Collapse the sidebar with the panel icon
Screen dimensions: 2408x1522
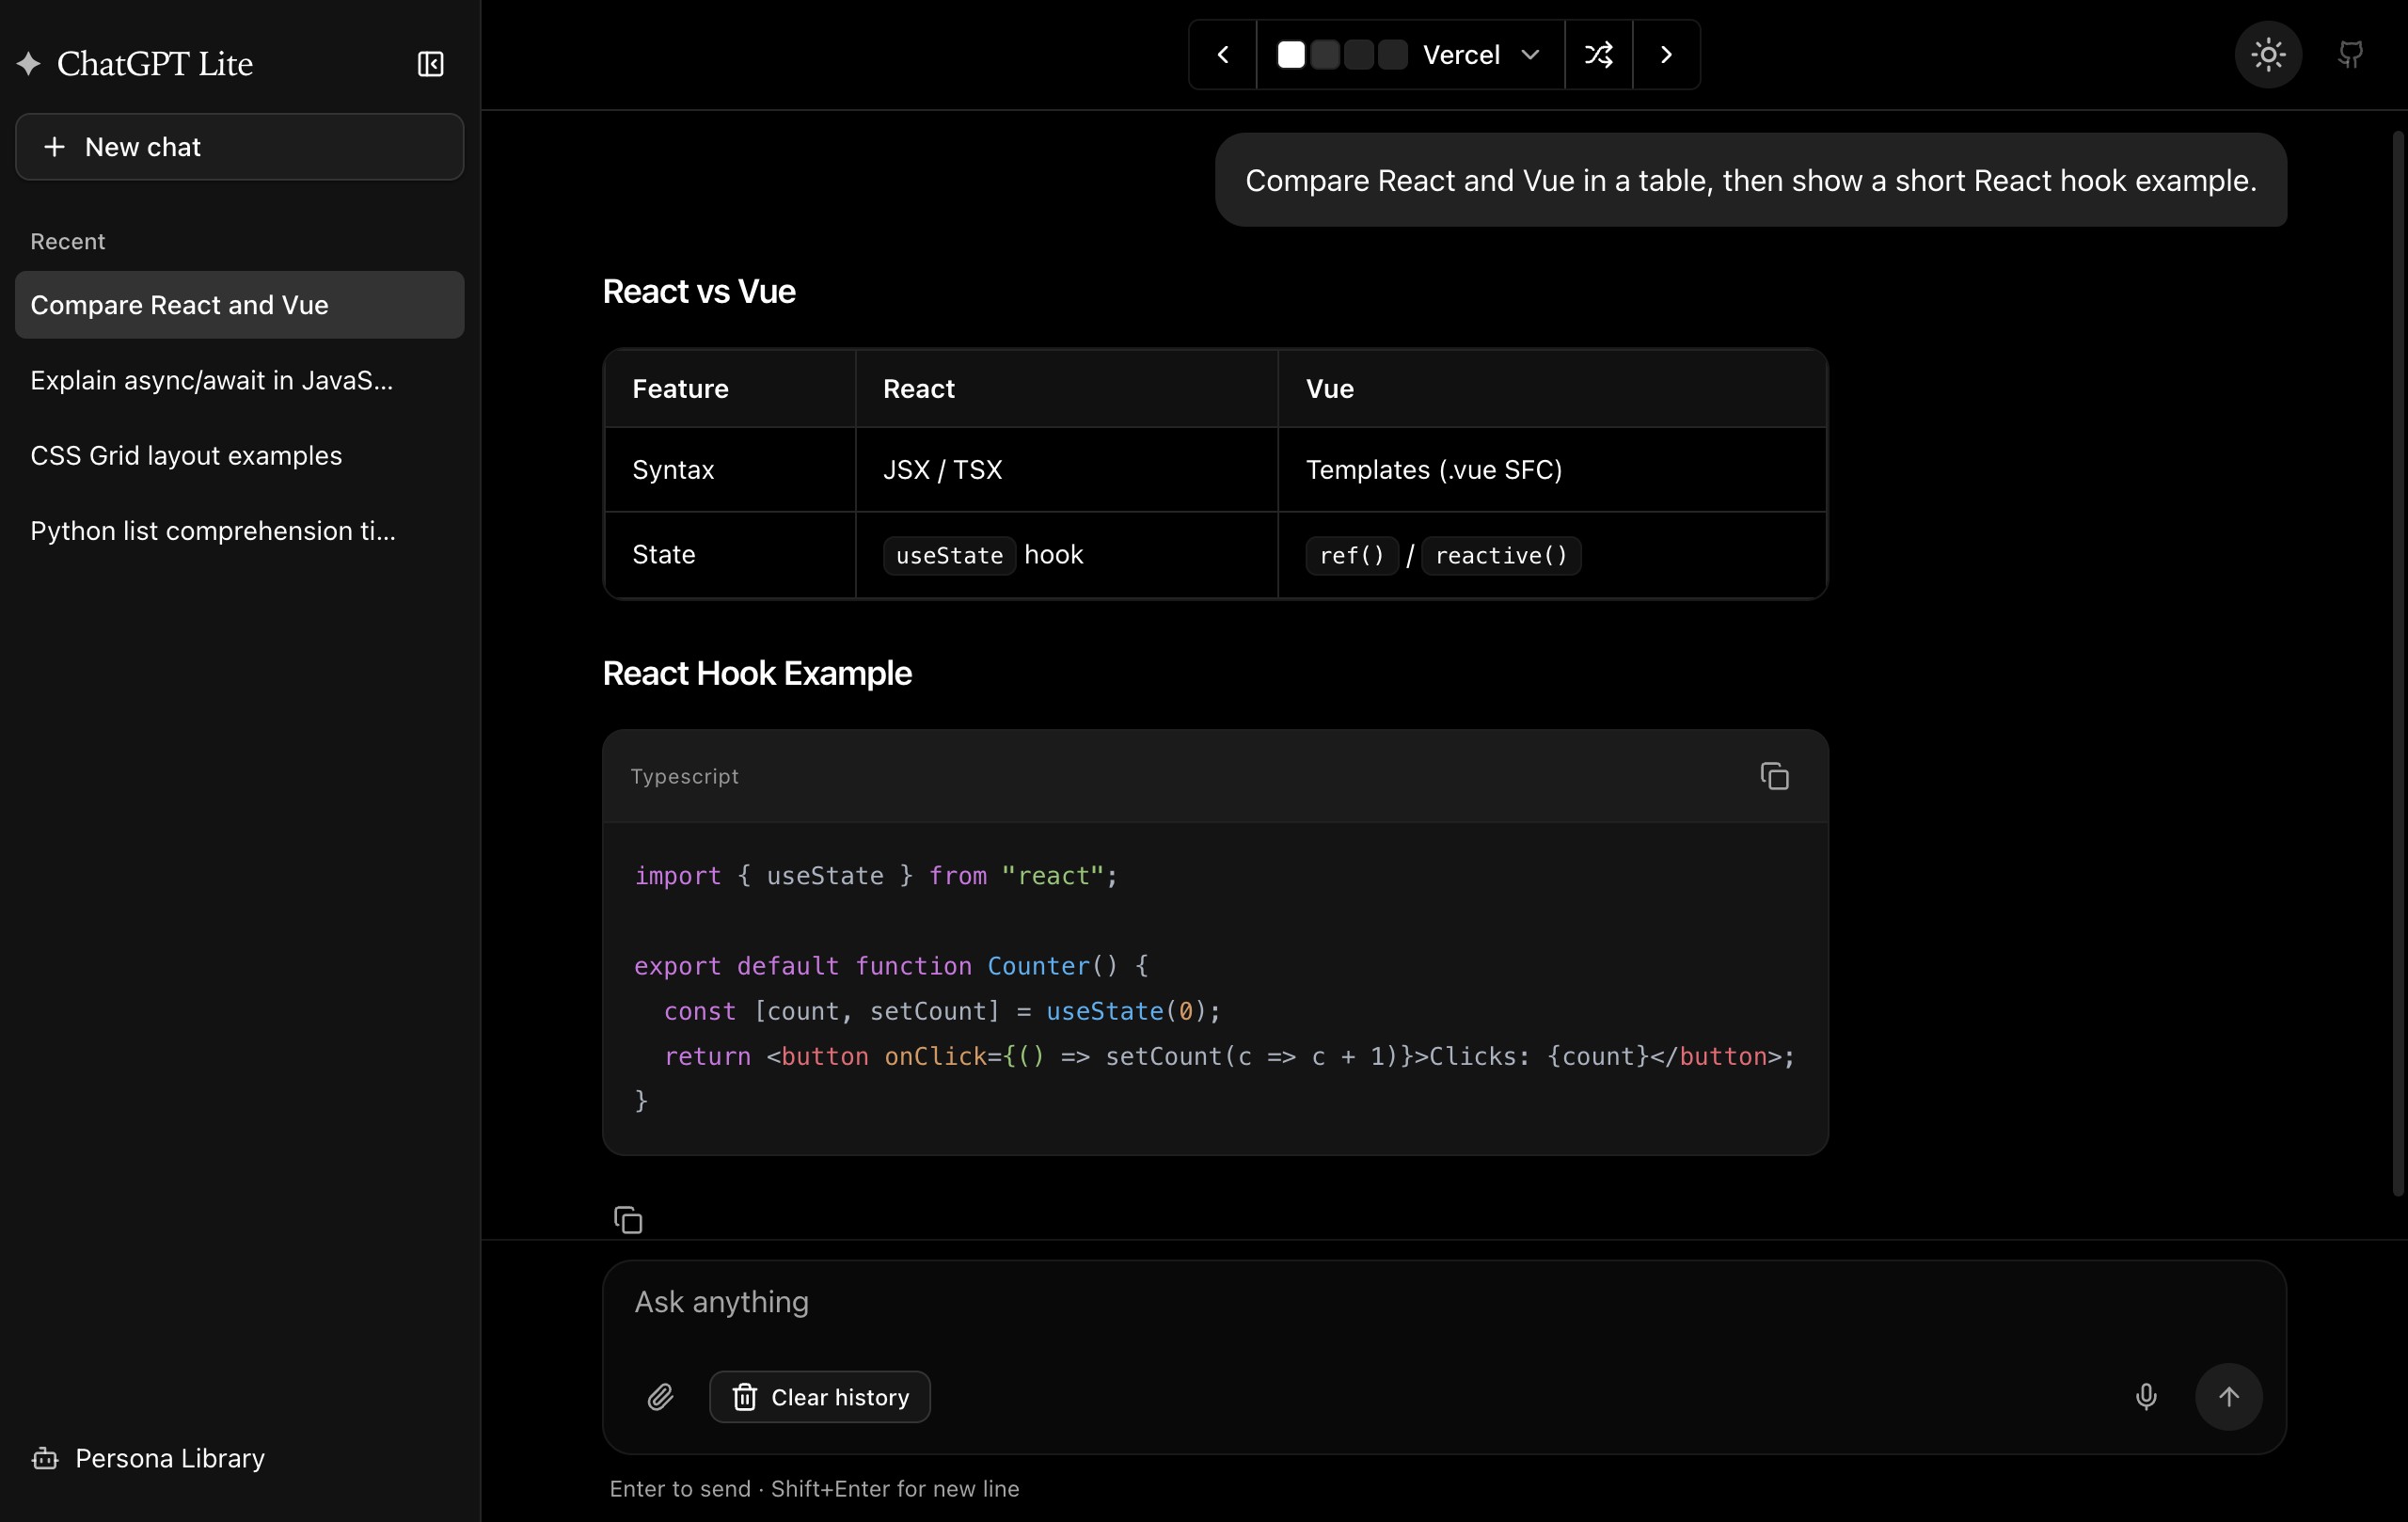click(x=430, y=64)
